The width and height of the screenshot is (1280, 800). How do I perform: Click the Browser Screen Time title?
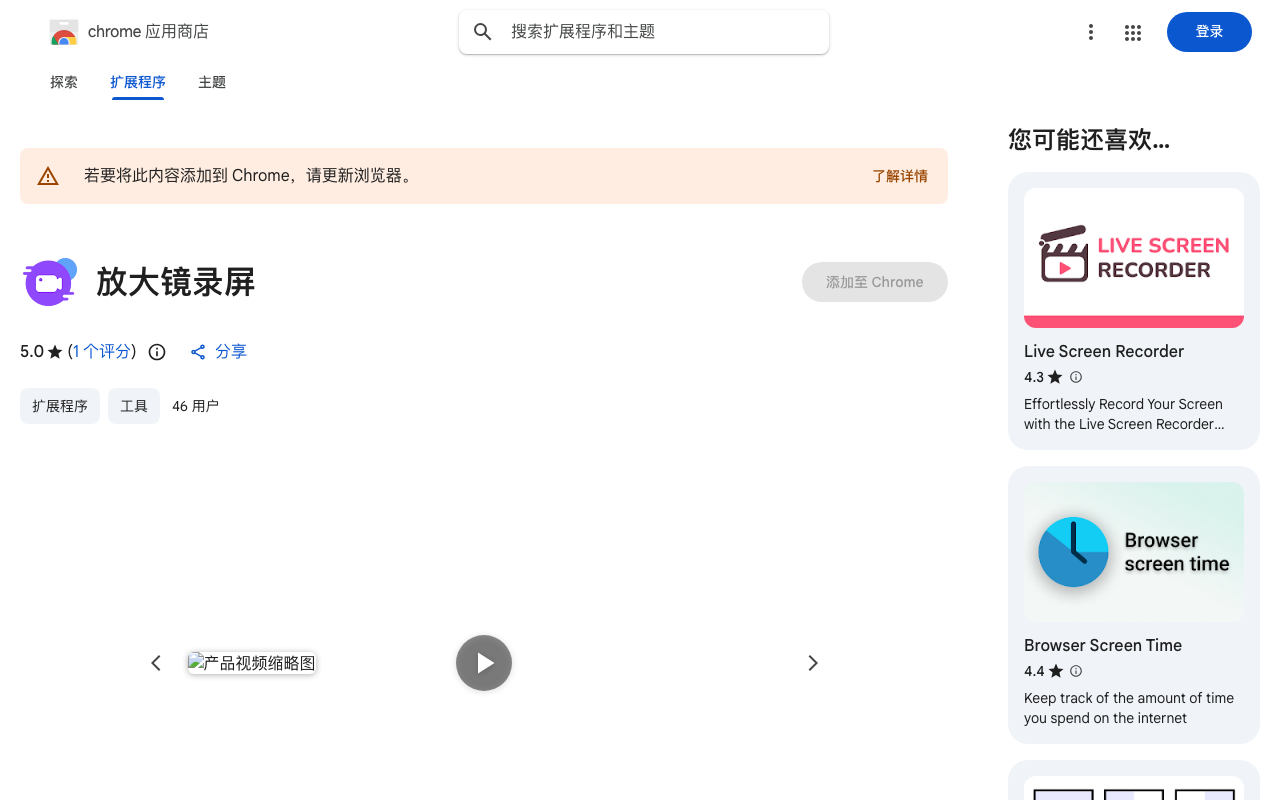[1103, 645]
